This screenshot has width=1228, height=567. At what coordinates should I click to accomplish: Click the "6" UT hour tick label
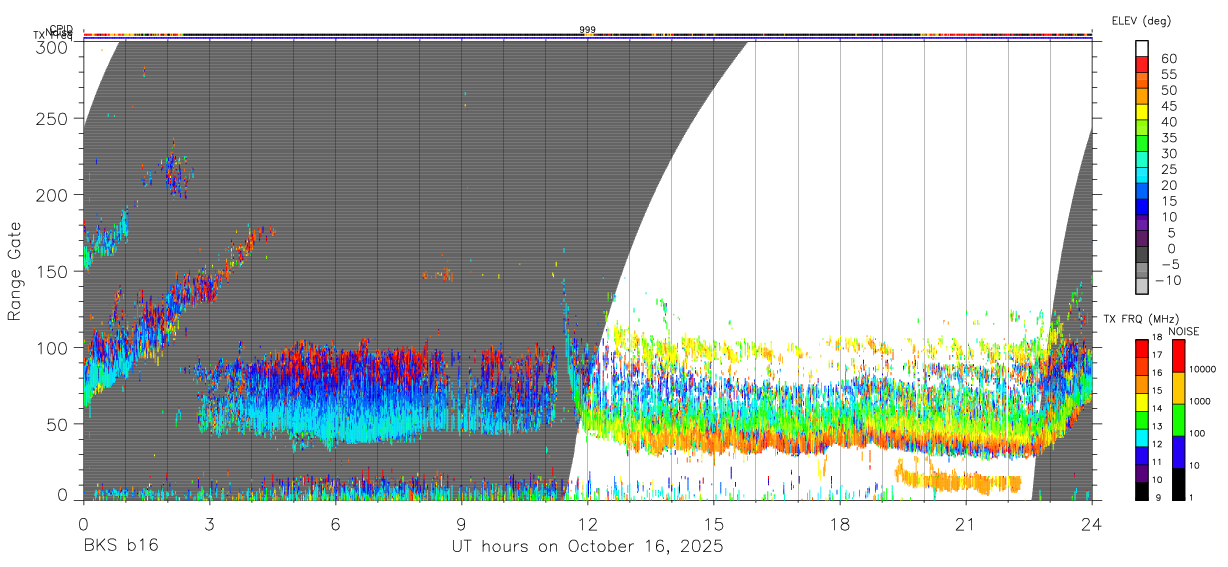click(x=335, y=524)
